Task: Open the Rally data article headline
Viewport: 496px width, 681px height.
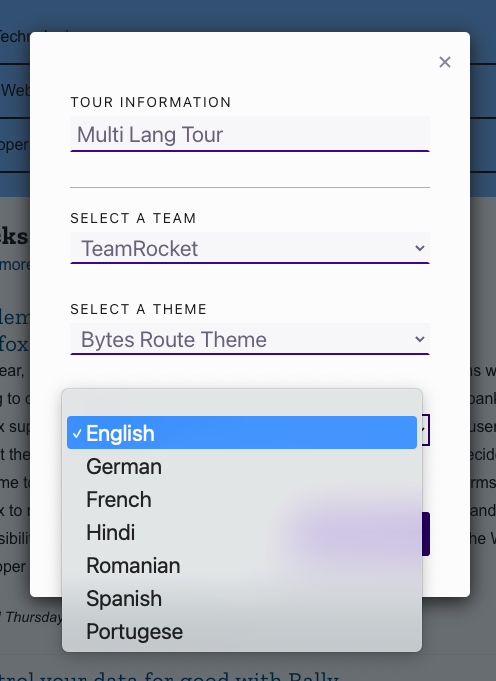Action: pos(169,675)
